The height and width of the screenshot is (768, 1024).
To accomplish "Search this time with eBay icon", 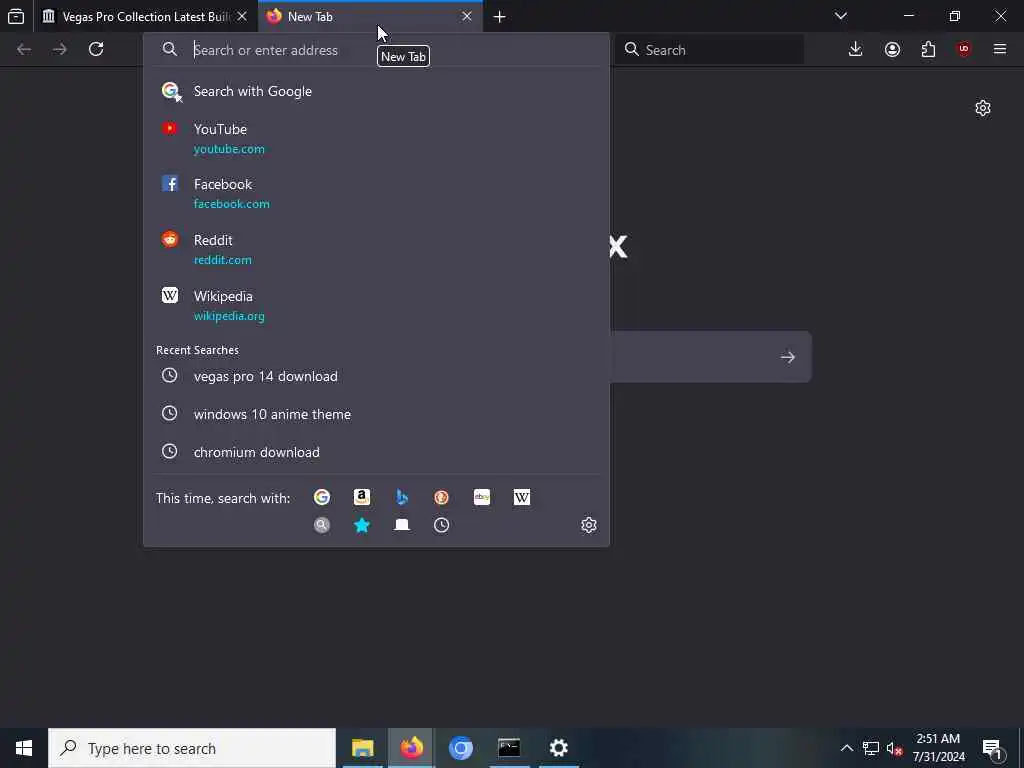I will [x=482, y=498].
